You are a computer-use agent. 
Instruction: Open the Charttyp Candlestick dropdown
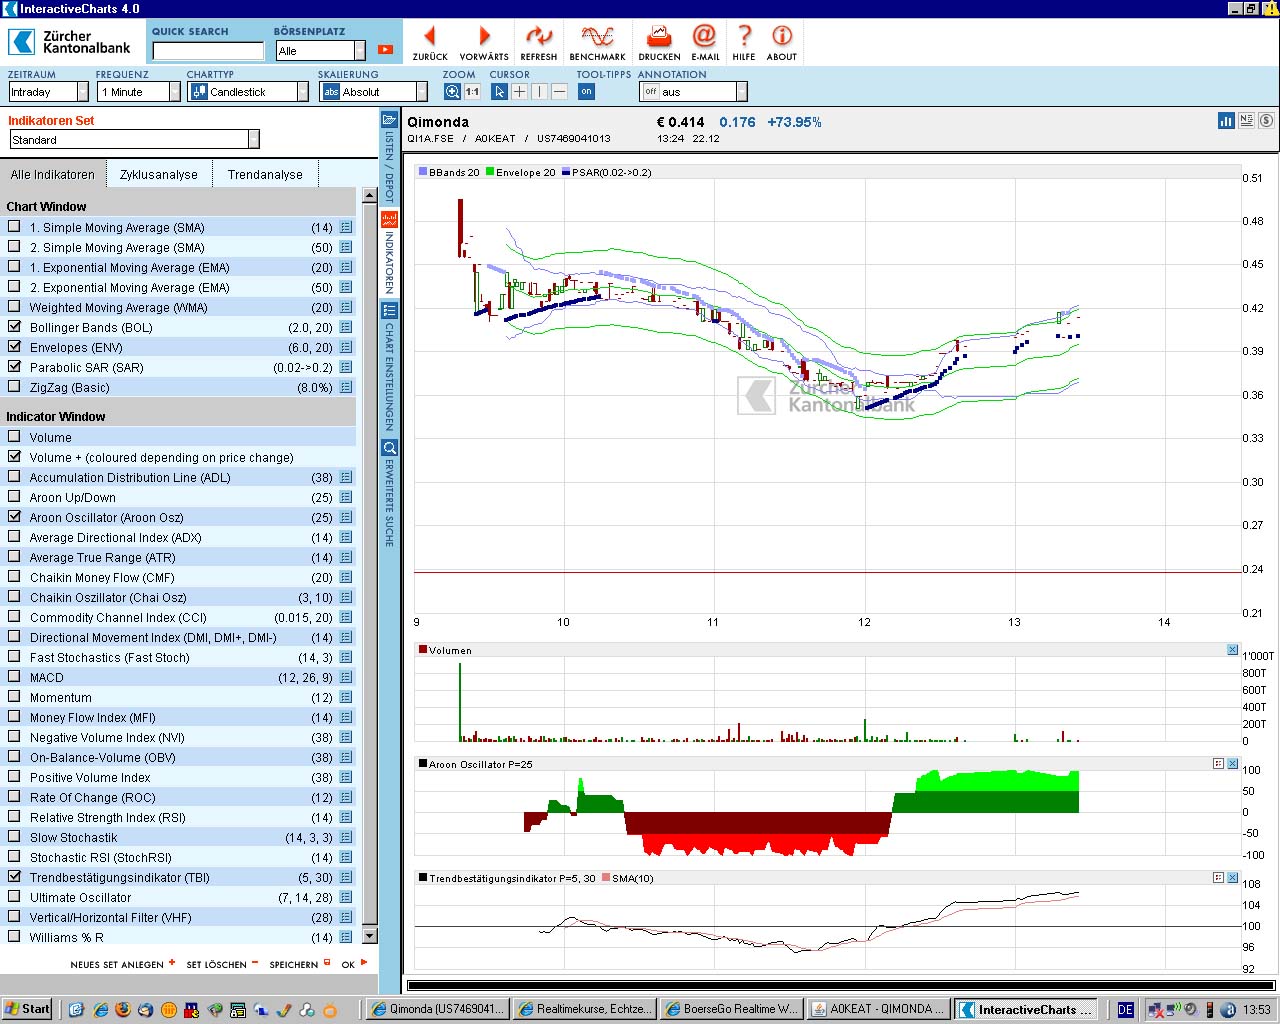click(302, 92)
